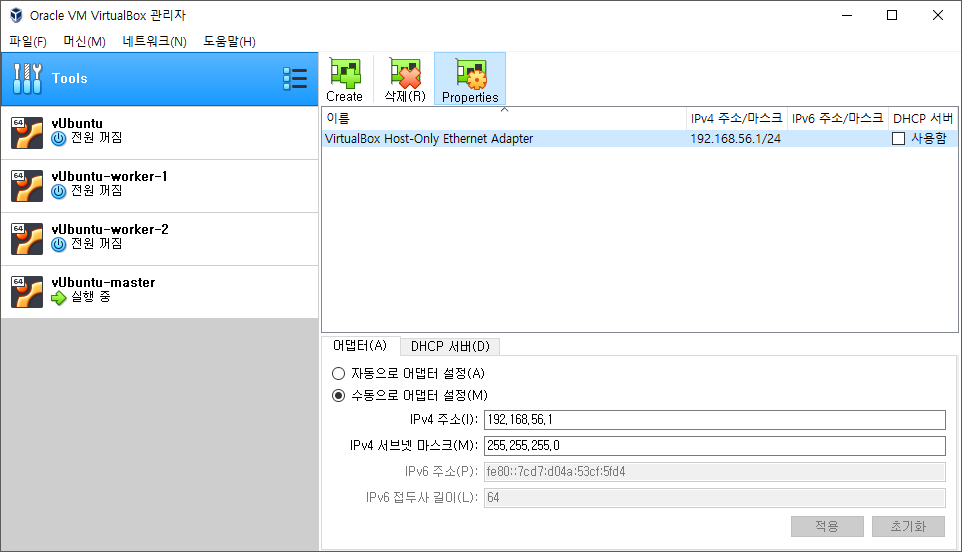Select the vUbuntu-worker-1 machine entry
This screenshot has height=552, width=962.
tap(160, 186)
